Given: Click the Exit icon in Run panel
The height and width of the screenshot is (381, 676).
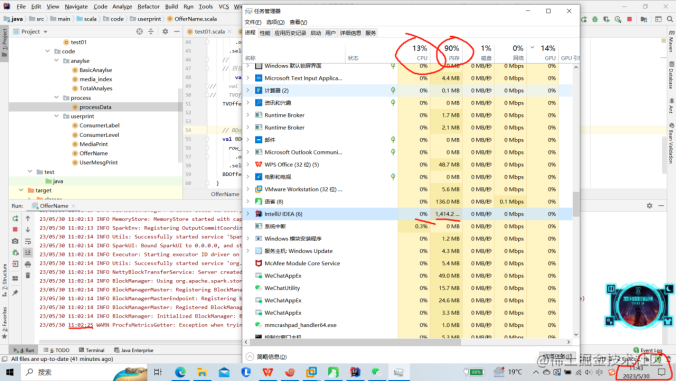Looking at the screenshot, I should [x=15, y=264].
